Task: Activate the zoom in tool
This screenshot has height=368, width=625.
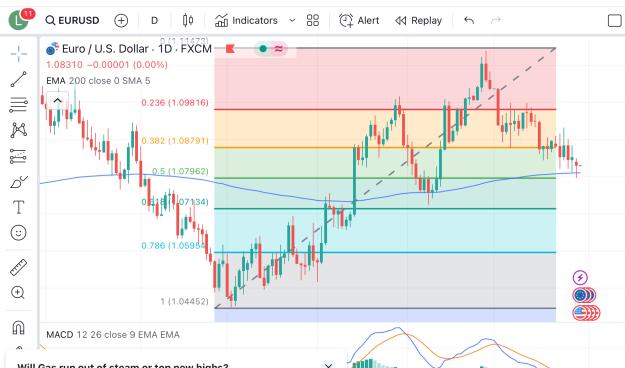Action: (18, 293)
